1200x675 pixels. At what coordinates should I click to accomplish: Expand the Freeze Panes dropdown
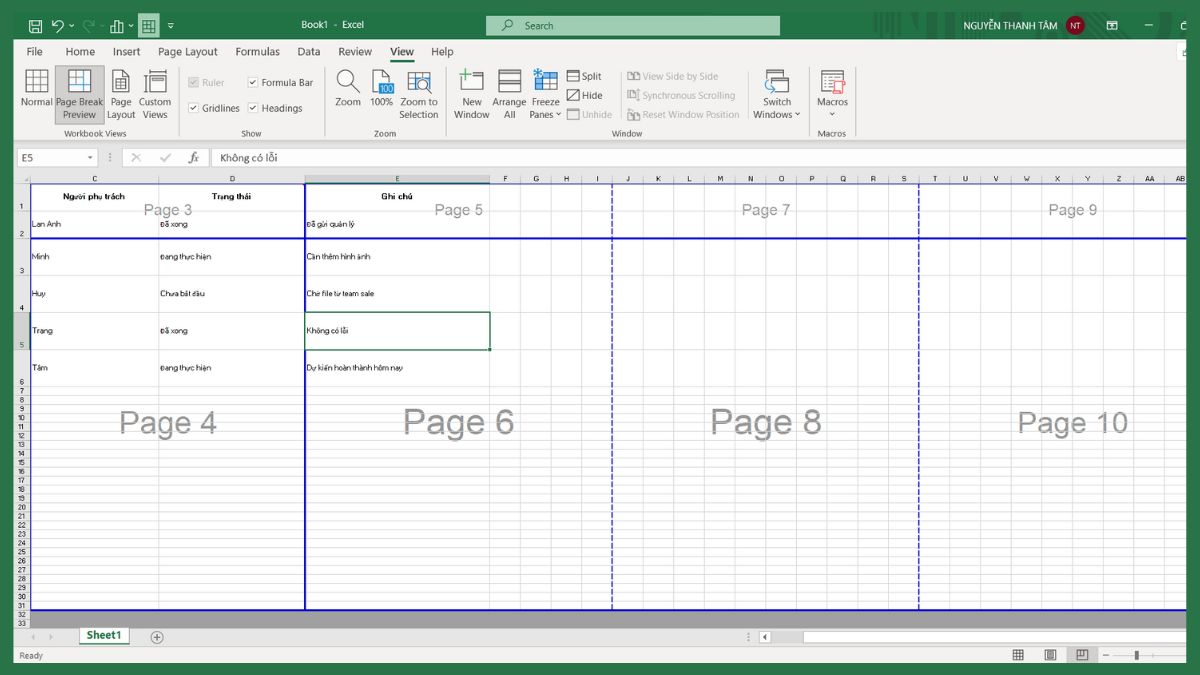pyautogui.click(x=546, y=115)
